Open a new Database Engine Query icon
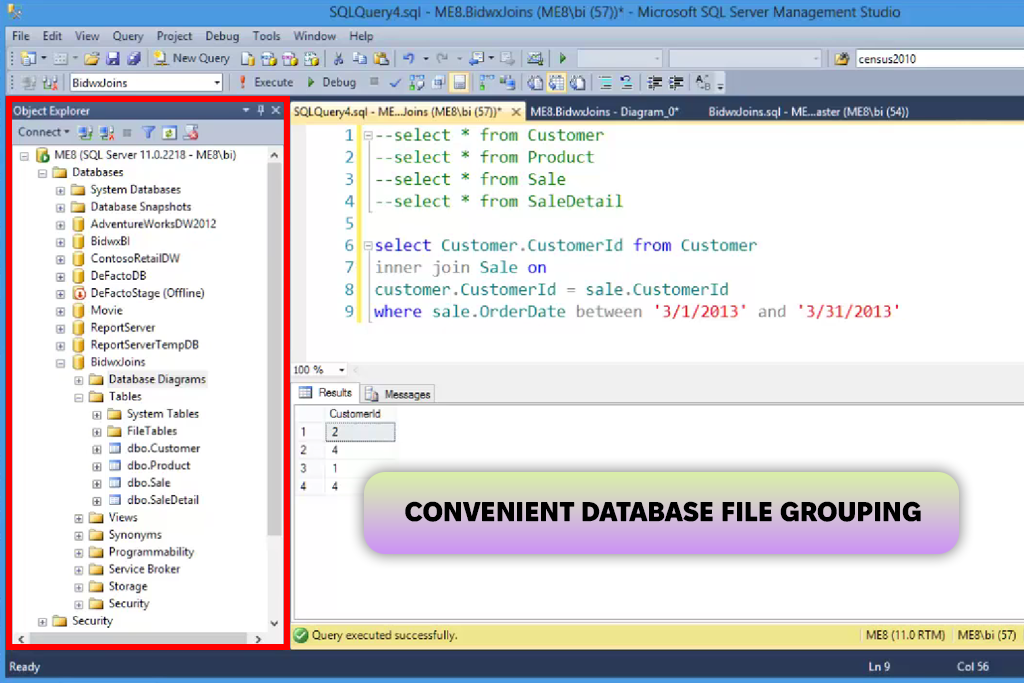Screen dimensions: 1024x683 (248, 59)
